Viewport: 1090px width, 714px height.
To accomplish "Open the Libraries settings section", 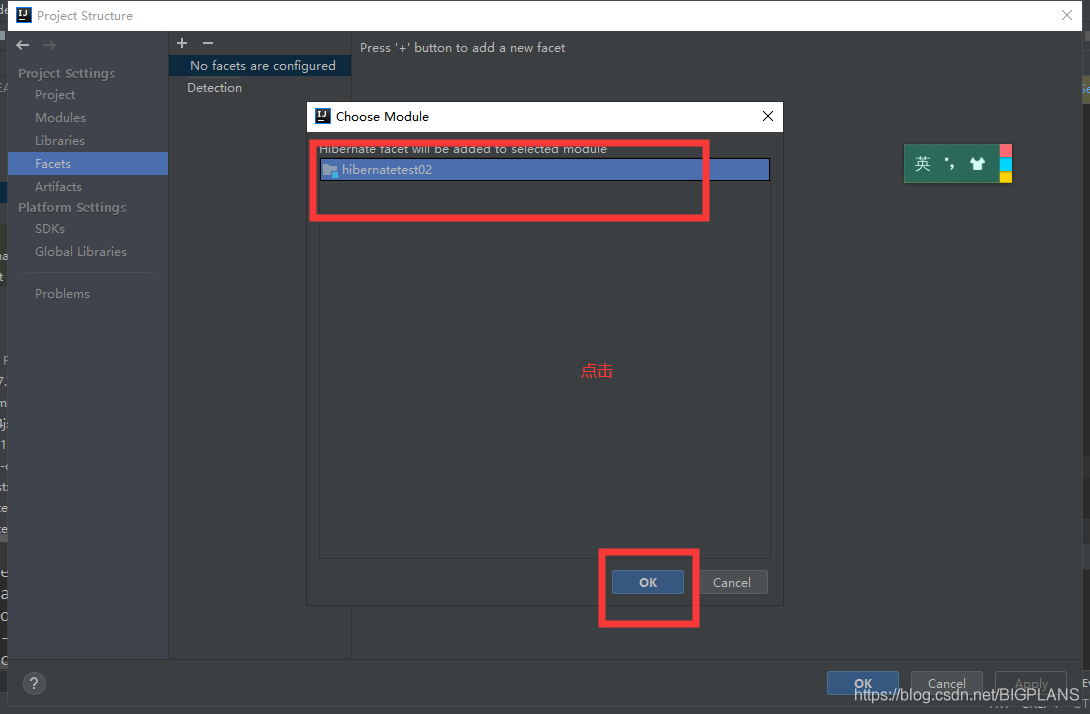I will tap(60, 140).
